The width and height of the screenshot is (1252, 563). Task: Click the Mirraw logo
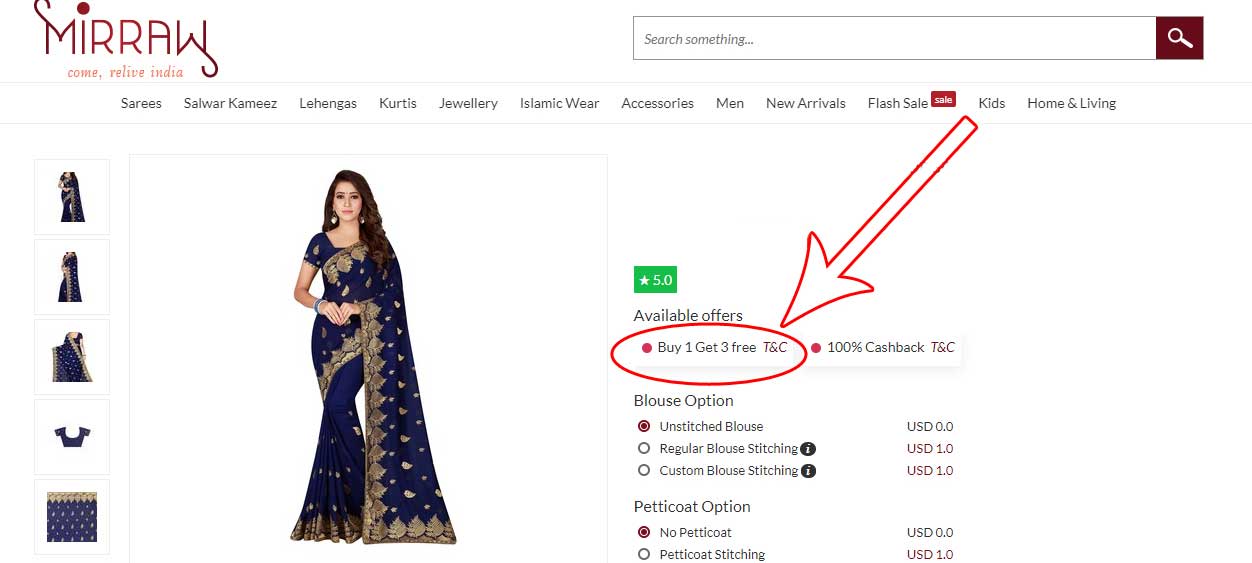coord(125,40)
